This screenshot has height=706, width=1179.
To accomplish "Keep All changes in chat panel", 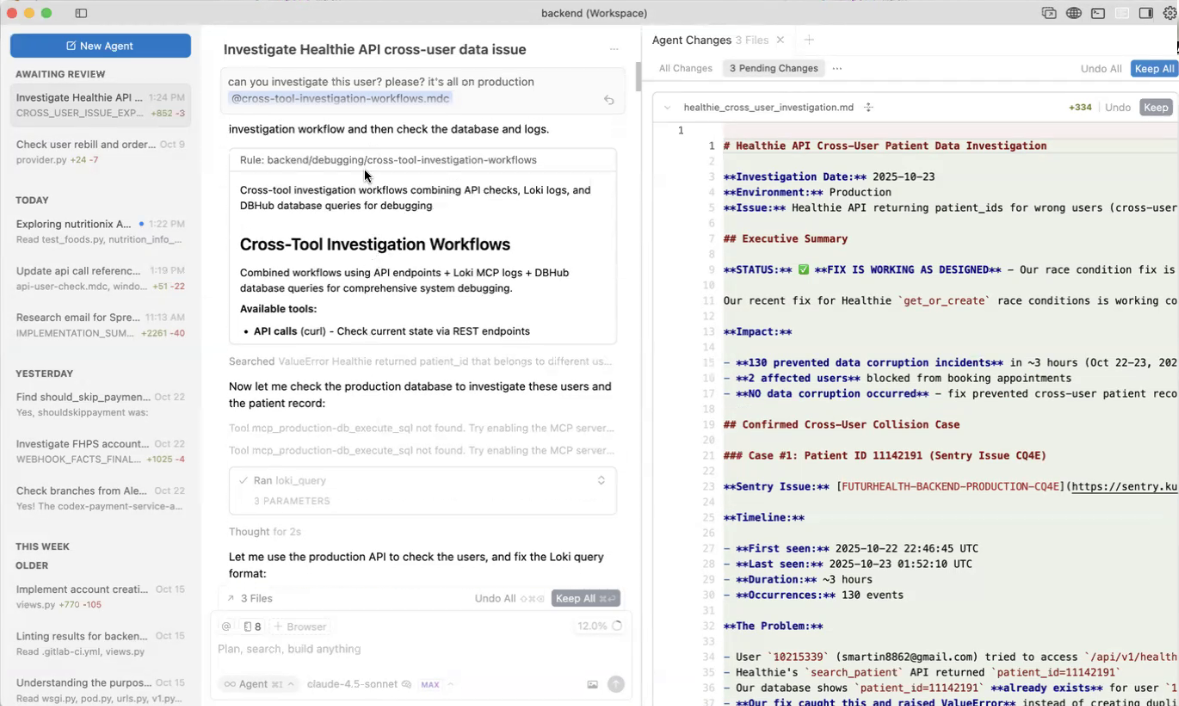I will pyautogui.click(x=585, y=598).
